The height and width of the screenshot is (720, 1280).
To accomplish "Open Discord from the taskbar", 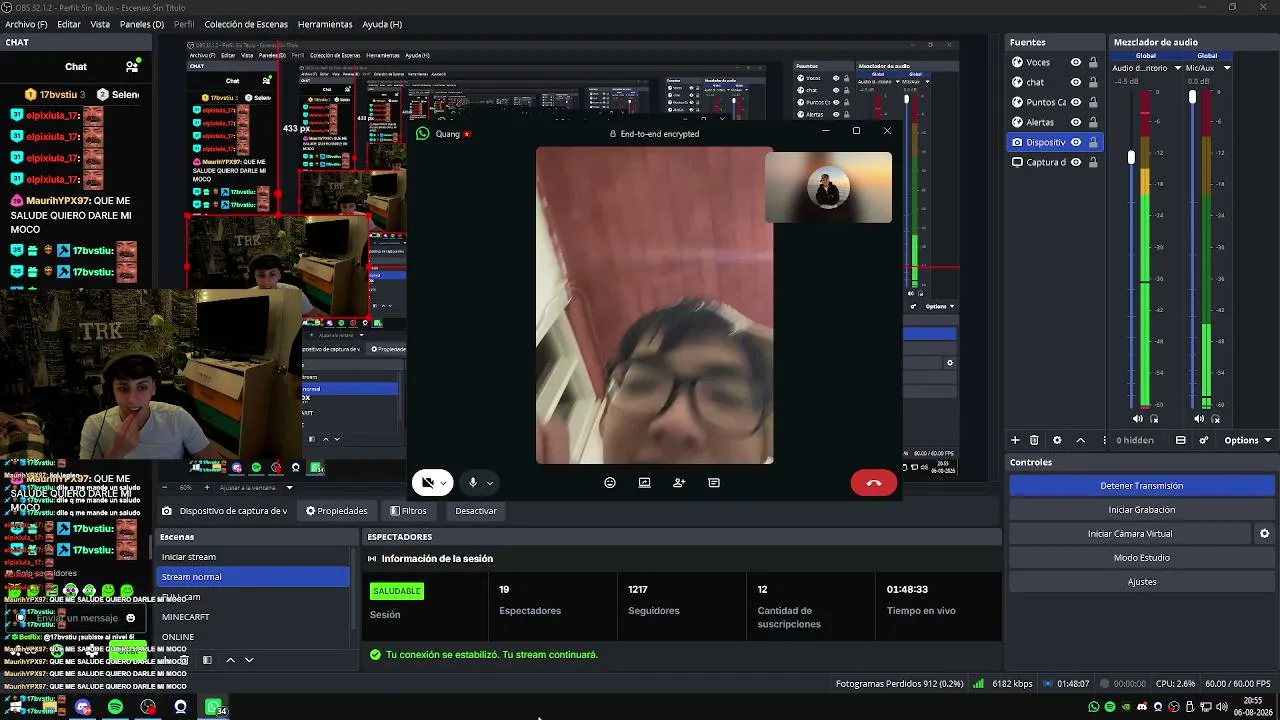I will [83, 708].
